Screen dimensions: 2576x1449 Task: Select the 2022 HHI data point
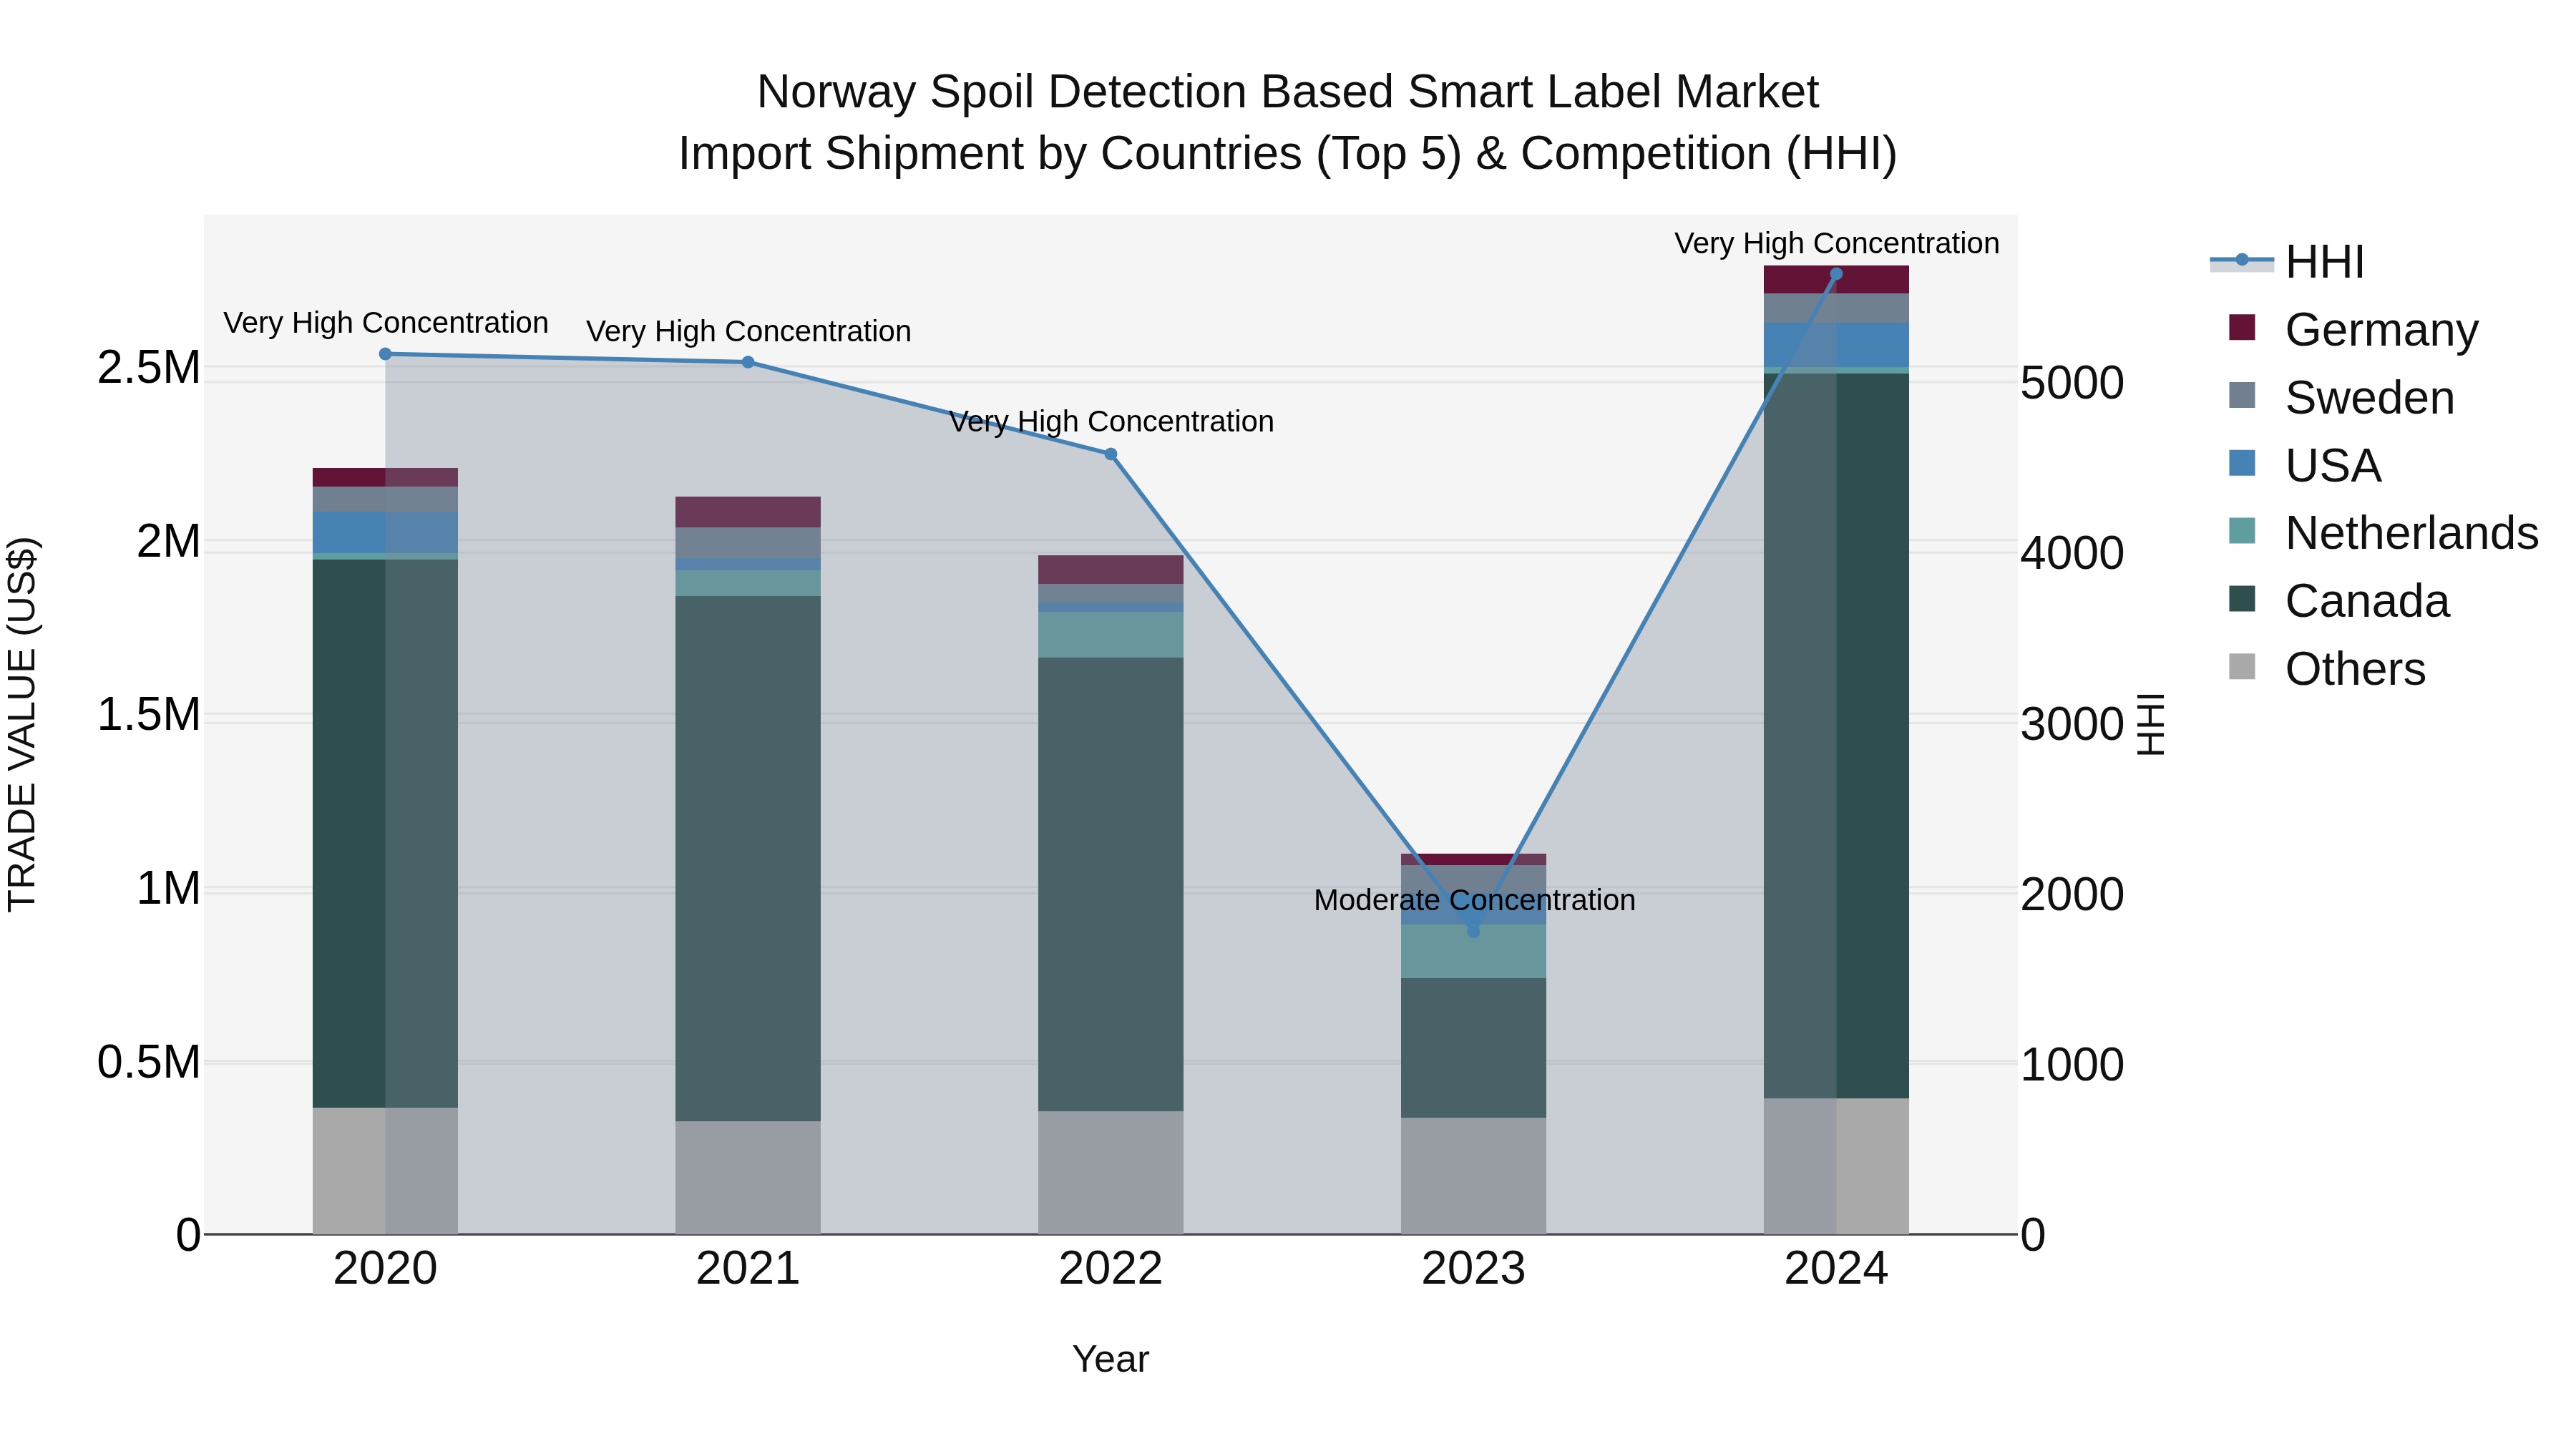[1110, 454]
